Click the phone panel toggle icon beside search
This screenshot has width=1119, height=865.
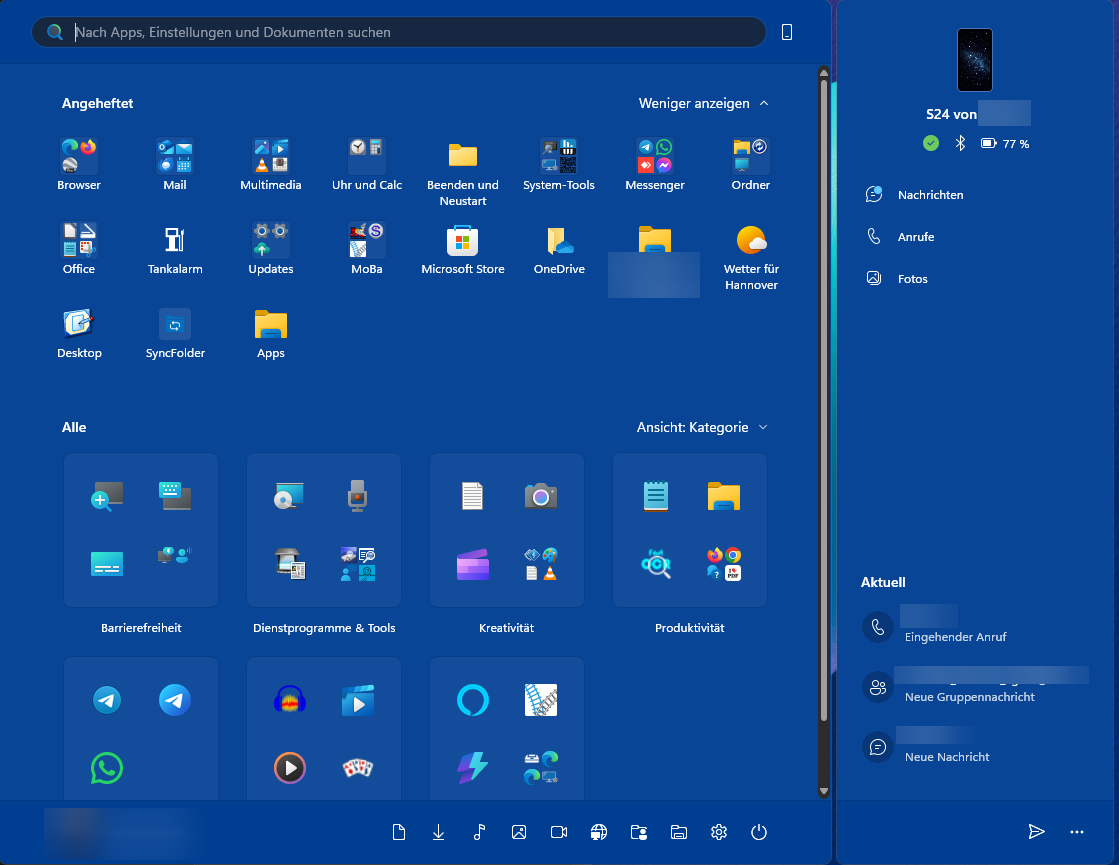point(786,32)
